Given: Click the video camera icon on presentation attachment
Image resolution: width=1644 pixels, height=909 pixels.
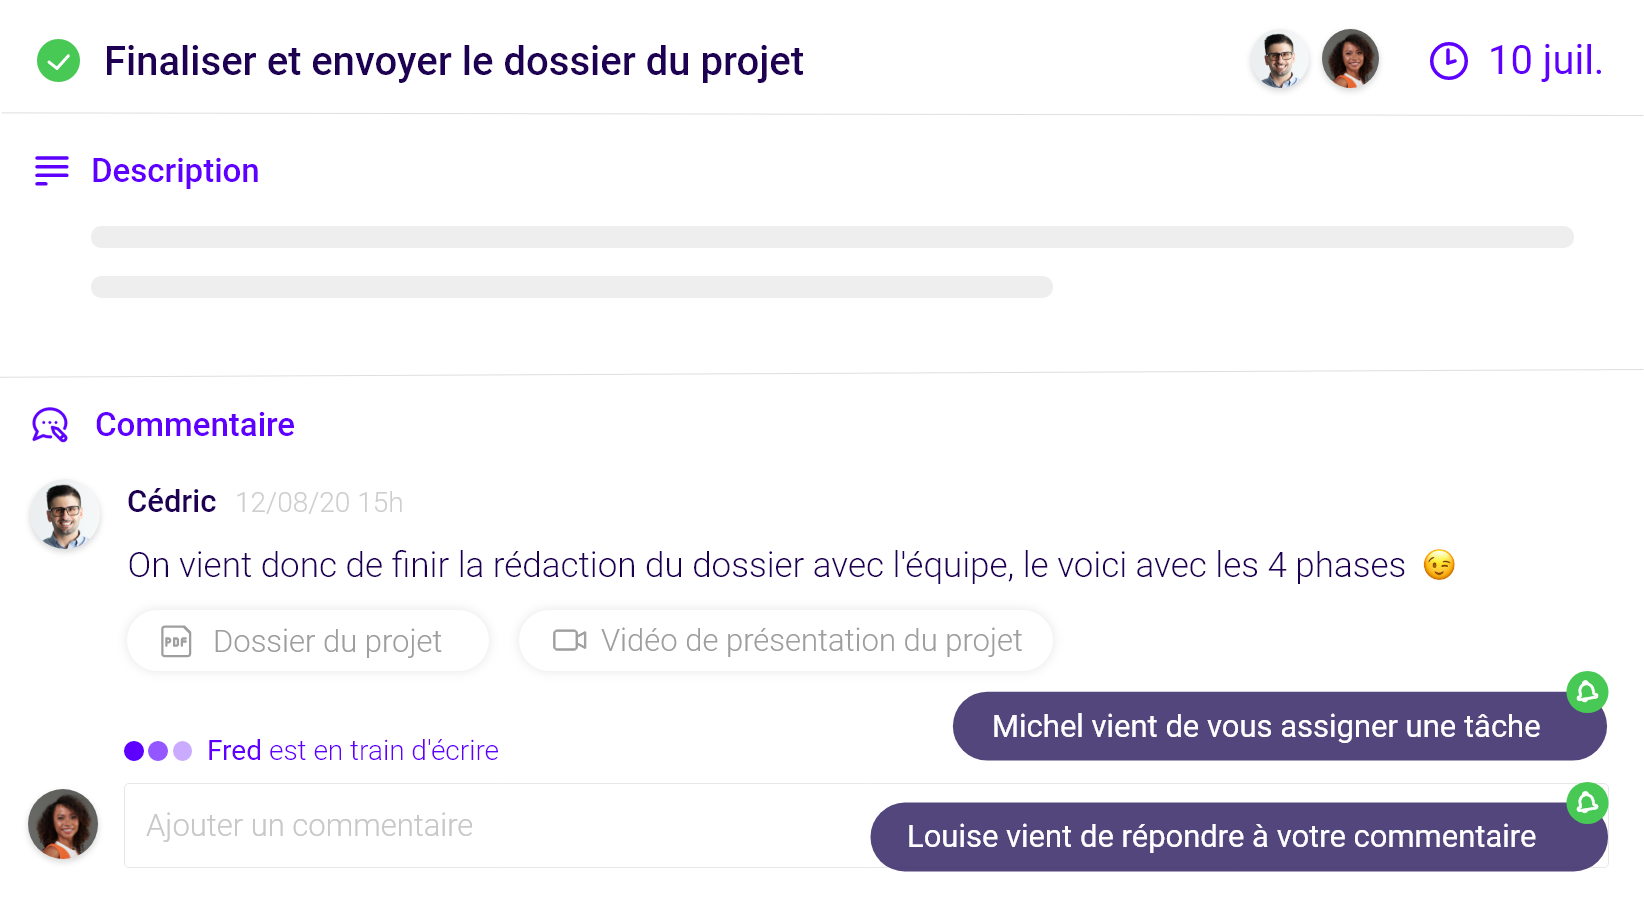Looking at the screenshot, I should [x=569, y=640].
